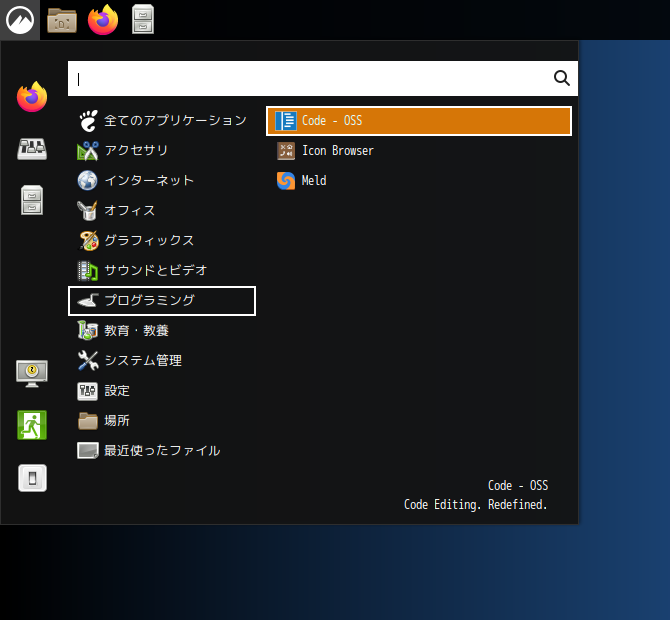Open 場所 places category
The width and height of the screenshot is (670, 620).
click(x=162, y=421)
